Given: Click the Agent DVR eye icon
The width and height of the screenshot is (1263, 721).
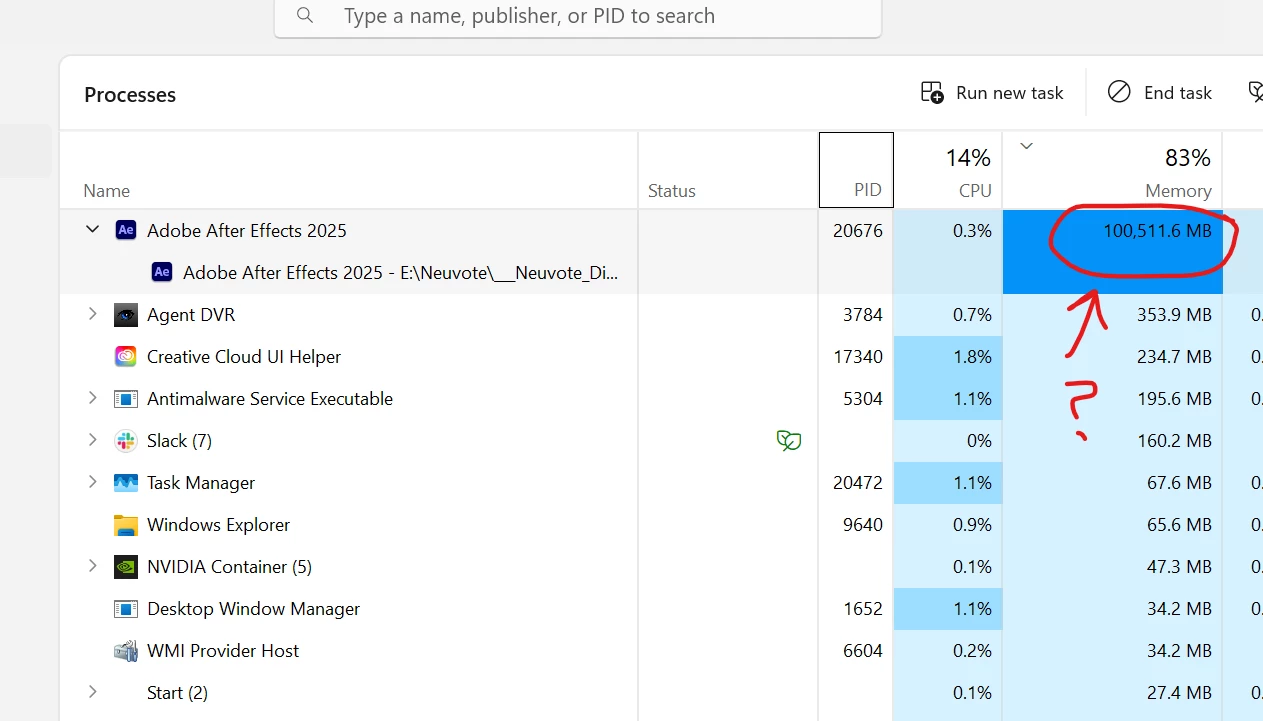Looking at the screenshot, I should point(125,314).
